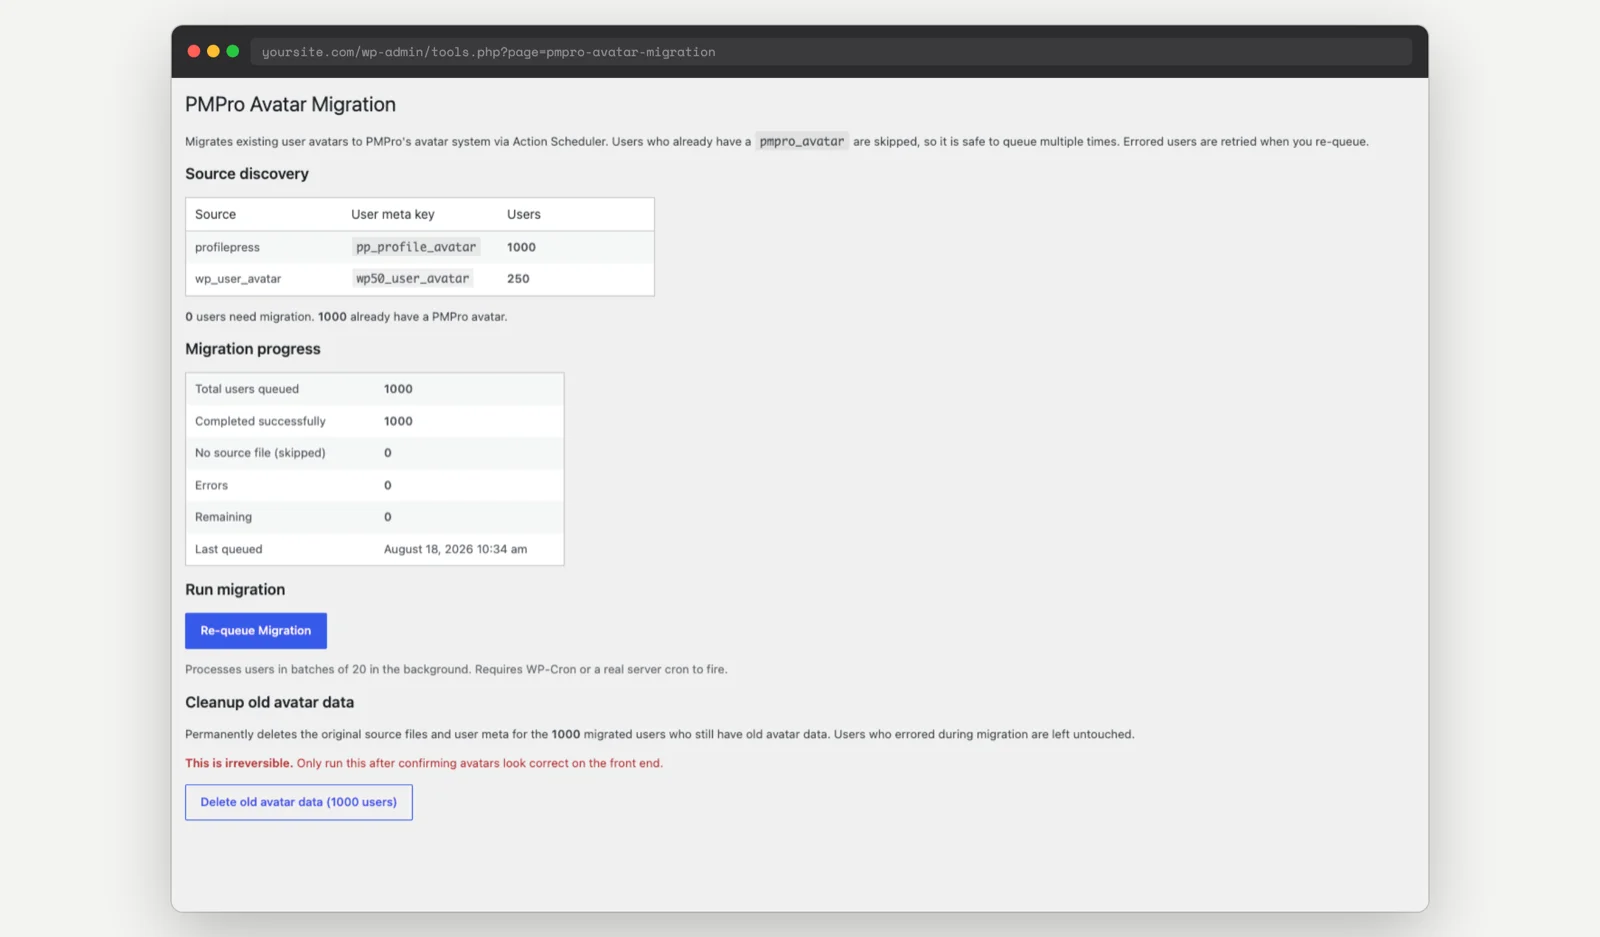Click the Total users queued value 1000
Screen dimensions: 1600x937
click(x=398, y=389)
